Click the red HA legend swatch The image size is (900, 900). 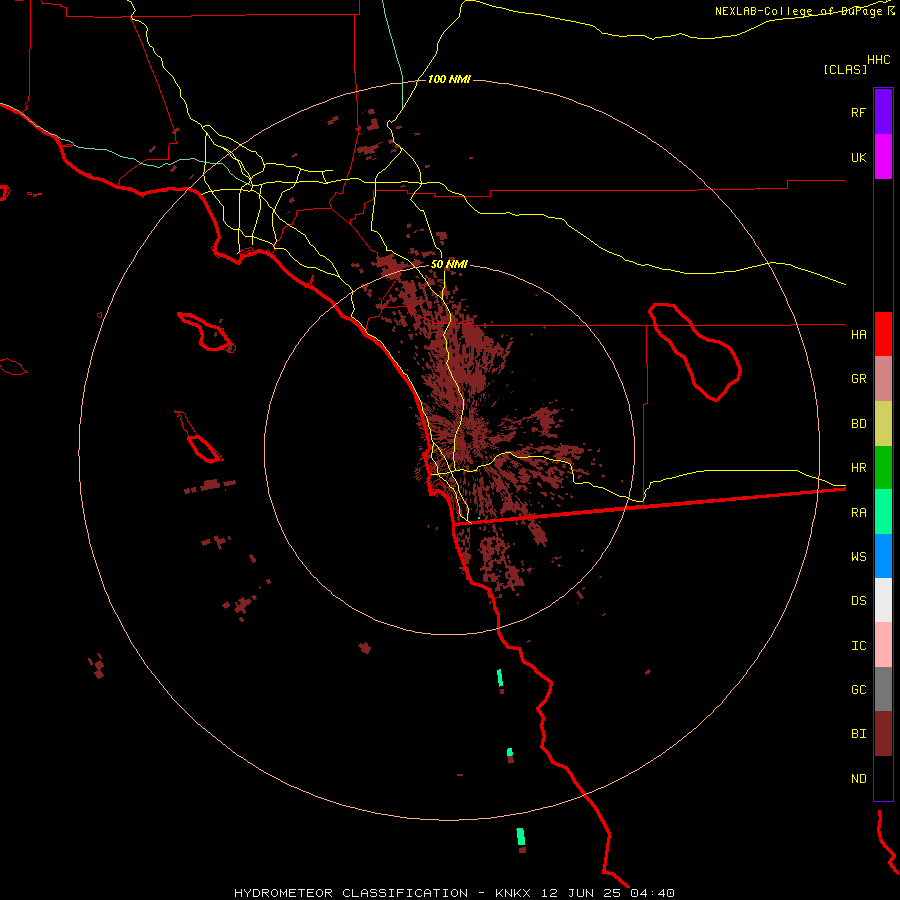coord(883,334)
